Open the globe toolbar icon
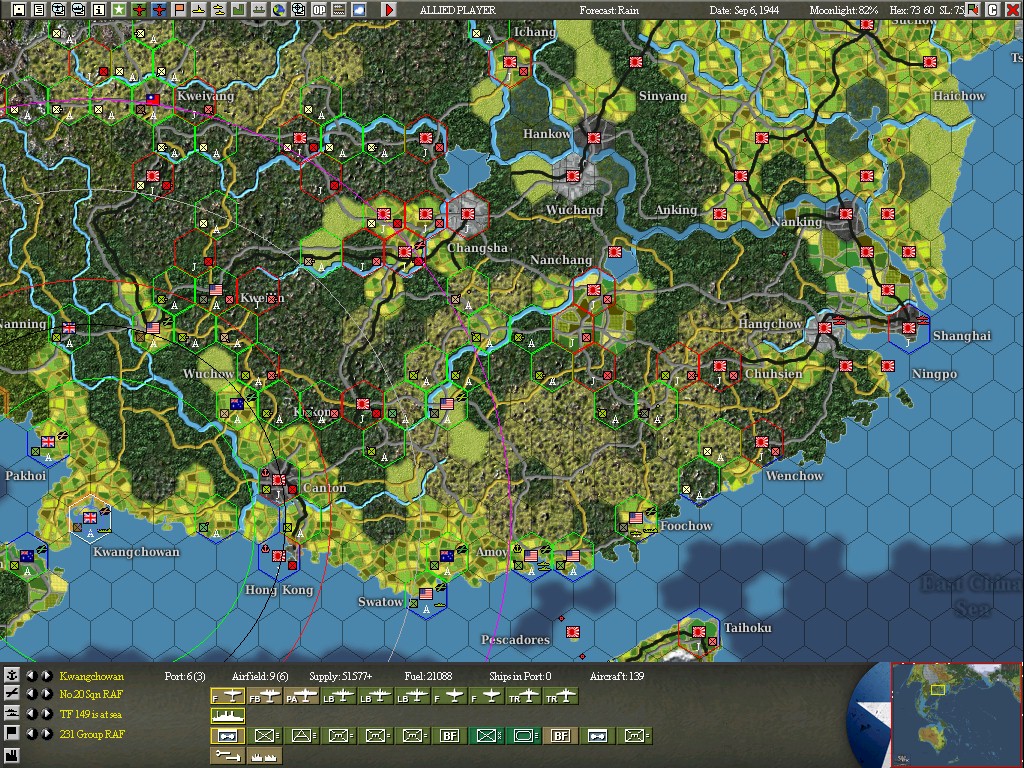This screenshot has height=768, width=1024. coord(278,9)
